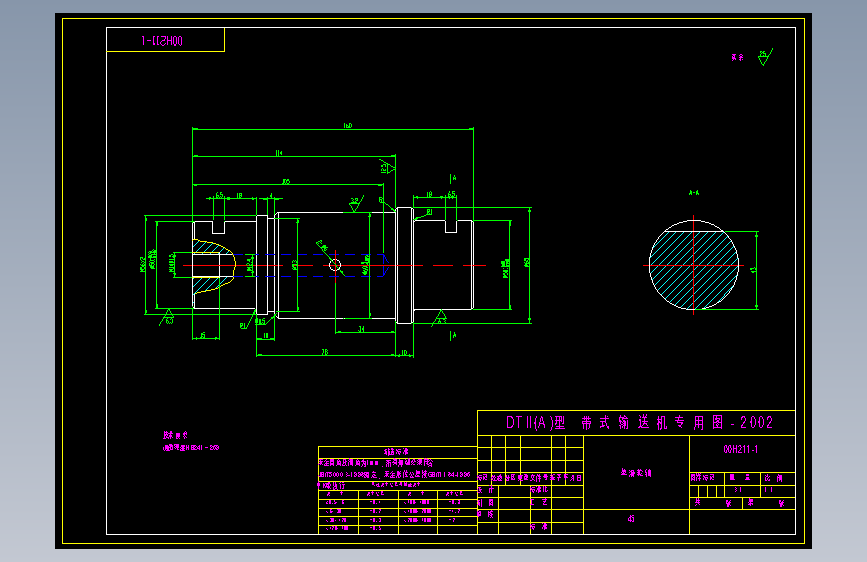
Task: Click the general roughness symbol beside "其余"
Action: pyautogui.click(x=765, y=56)
